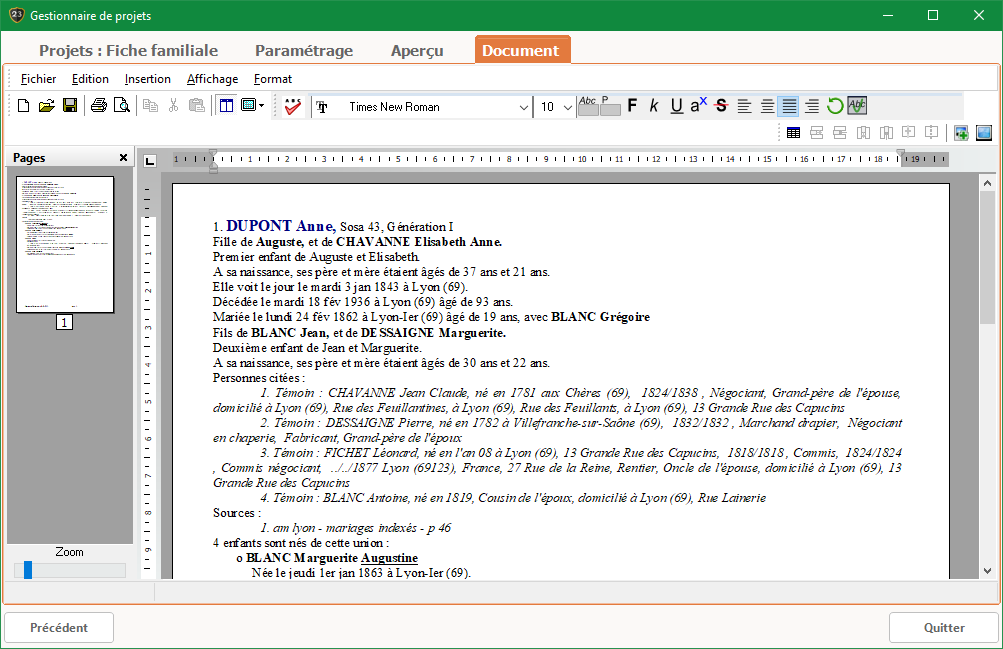Image resolution: width=1003 pixels, height=649 pixels.
Task: Open the Fichier menu
Action: (x=38, y=79)
